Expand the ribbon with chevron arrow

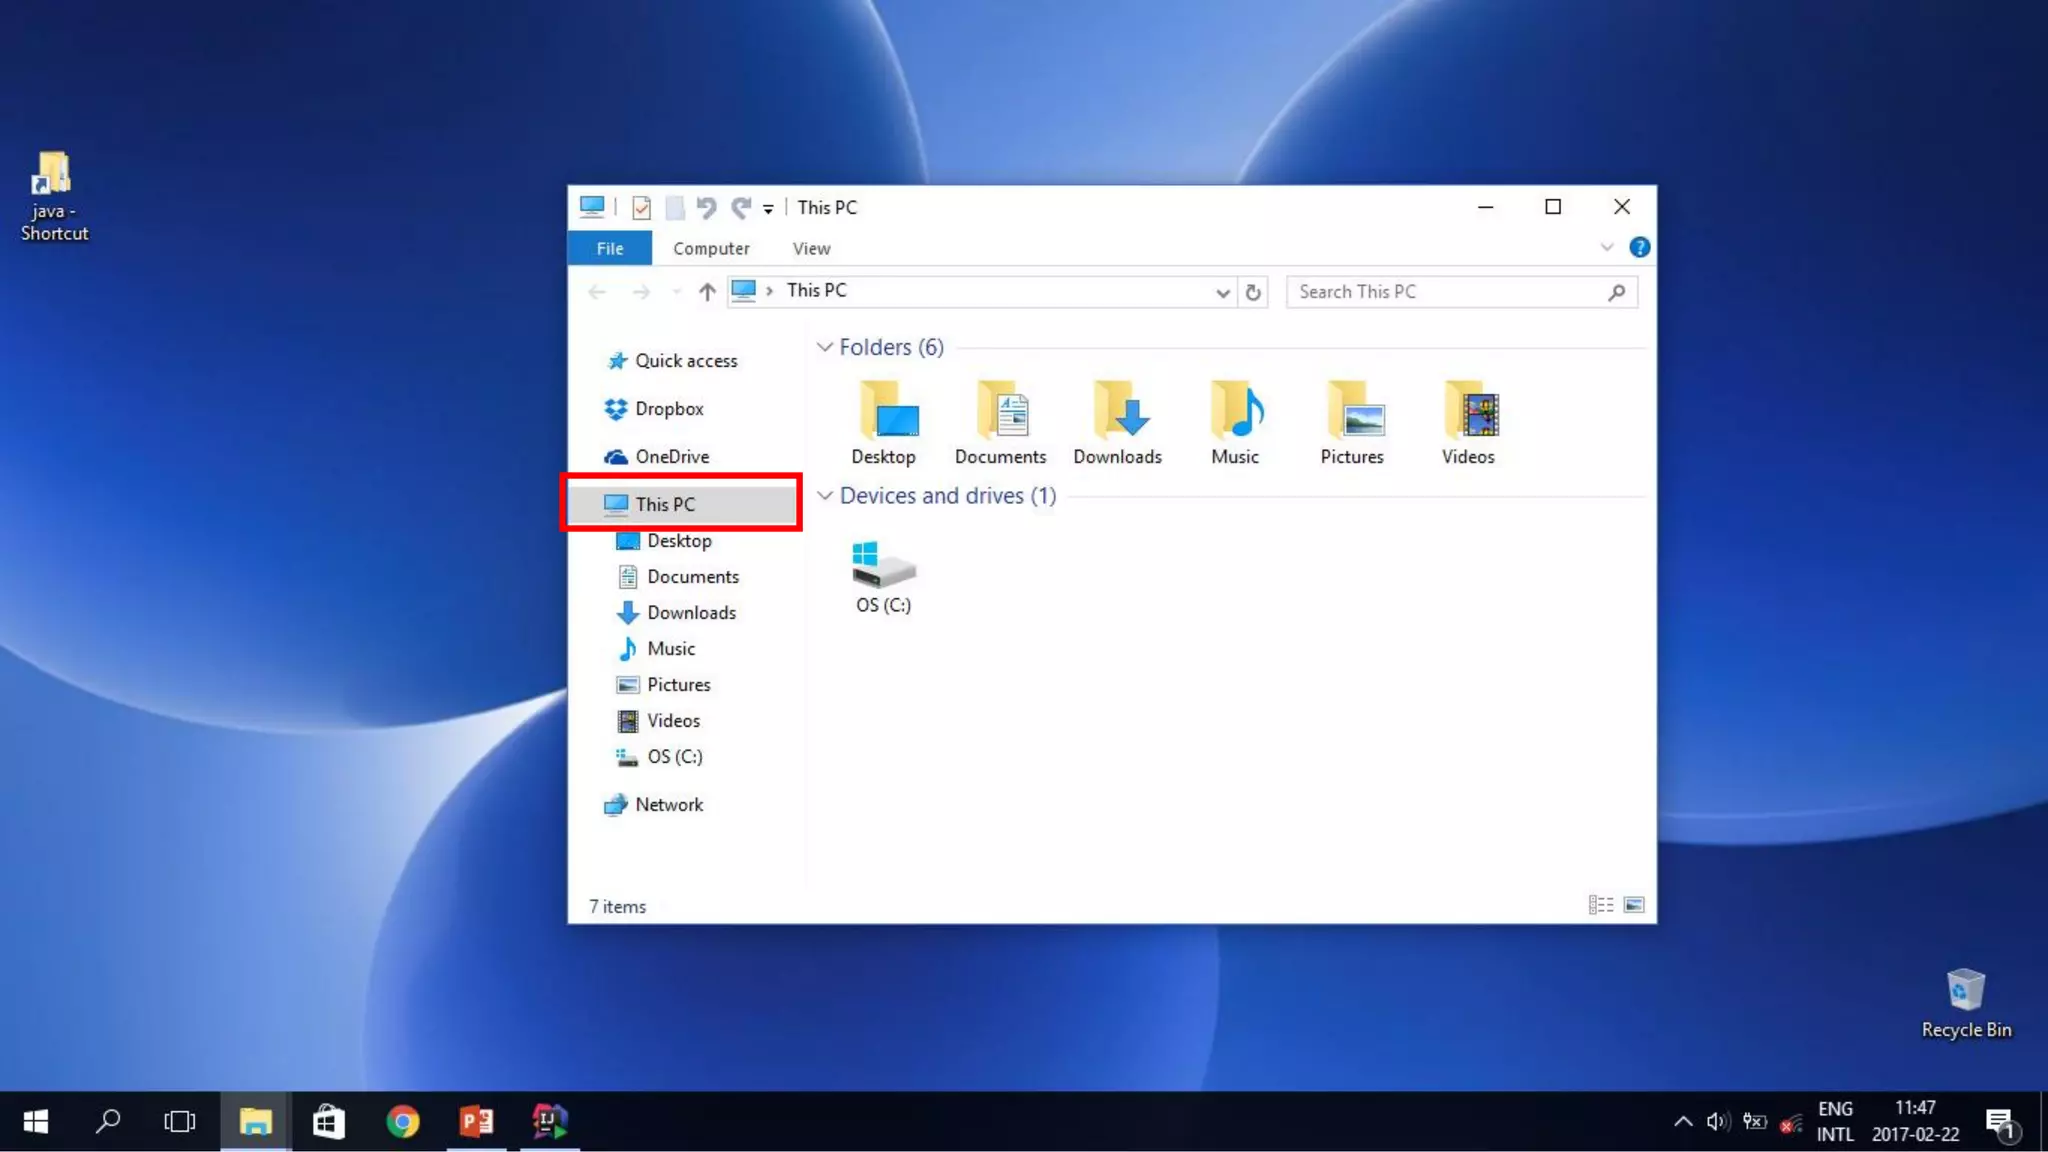[1606, 248]
